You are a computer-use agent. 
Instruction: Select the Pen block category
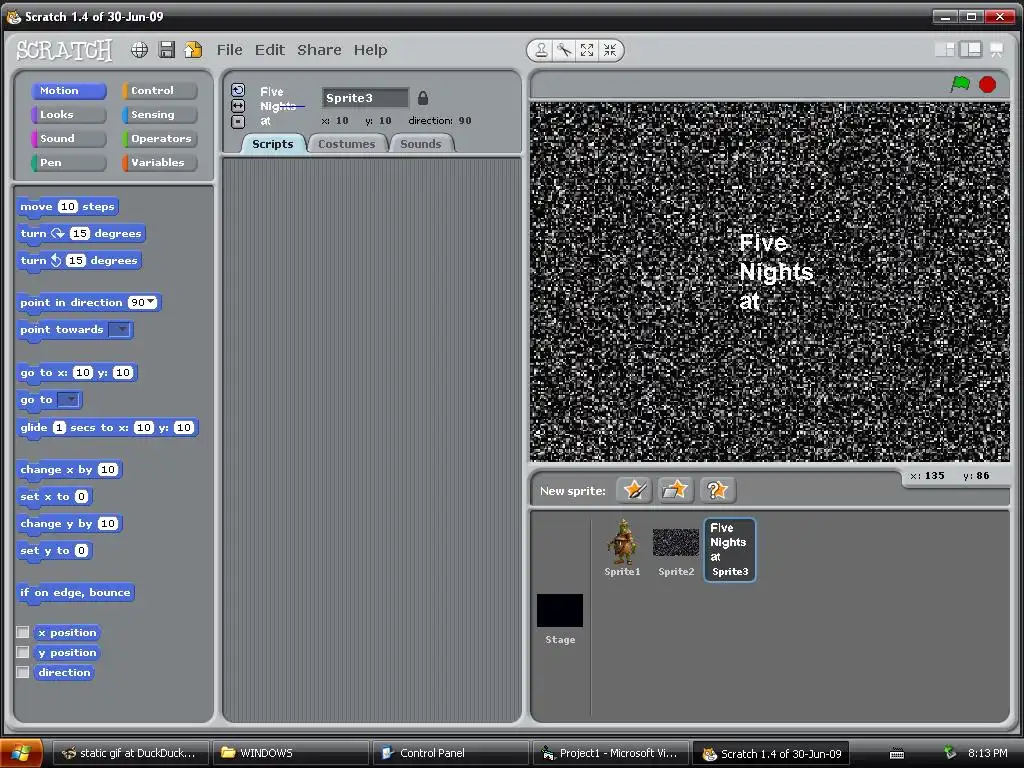pyautogui.click(x=69, y=163)
